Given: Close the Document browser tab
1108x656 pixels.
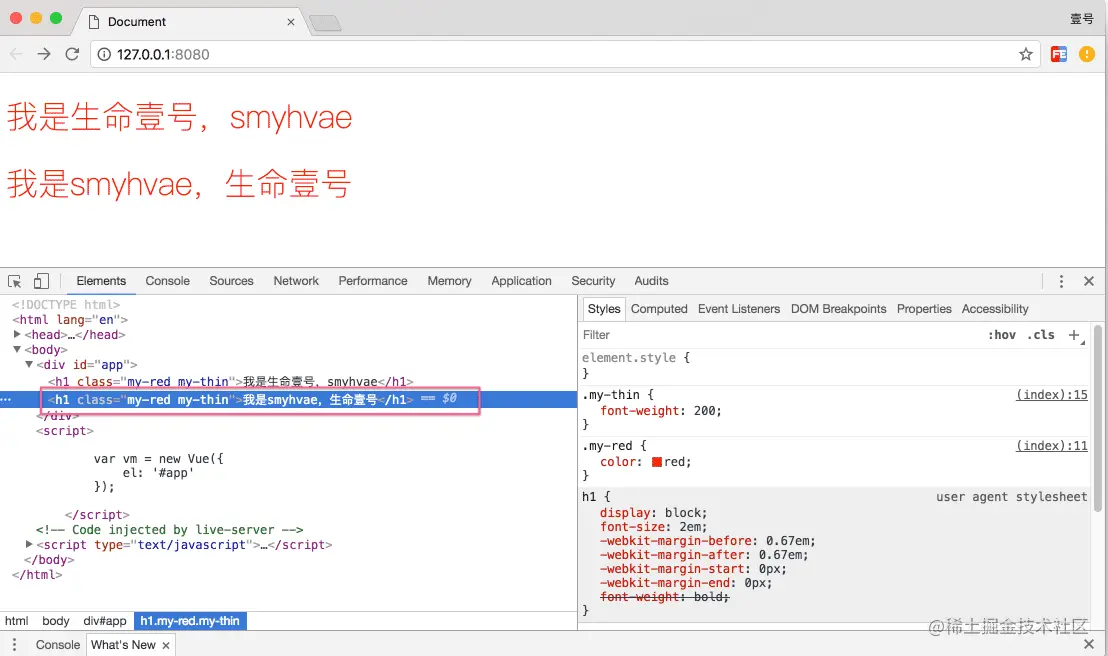Looking at the screenshot, I should click(290, 22).
